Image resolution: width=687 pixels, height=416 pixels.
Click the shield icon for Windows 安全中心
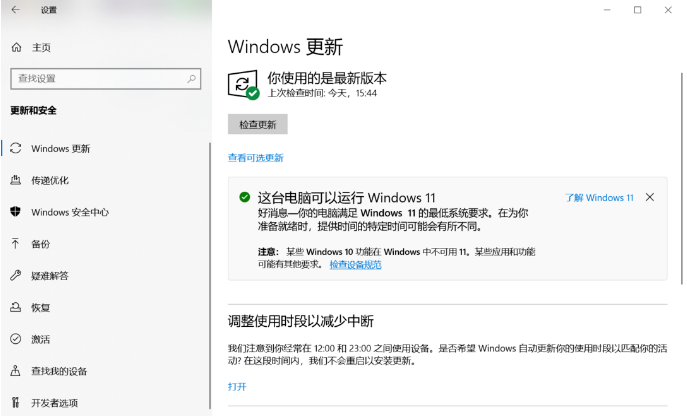click(16, 212)
